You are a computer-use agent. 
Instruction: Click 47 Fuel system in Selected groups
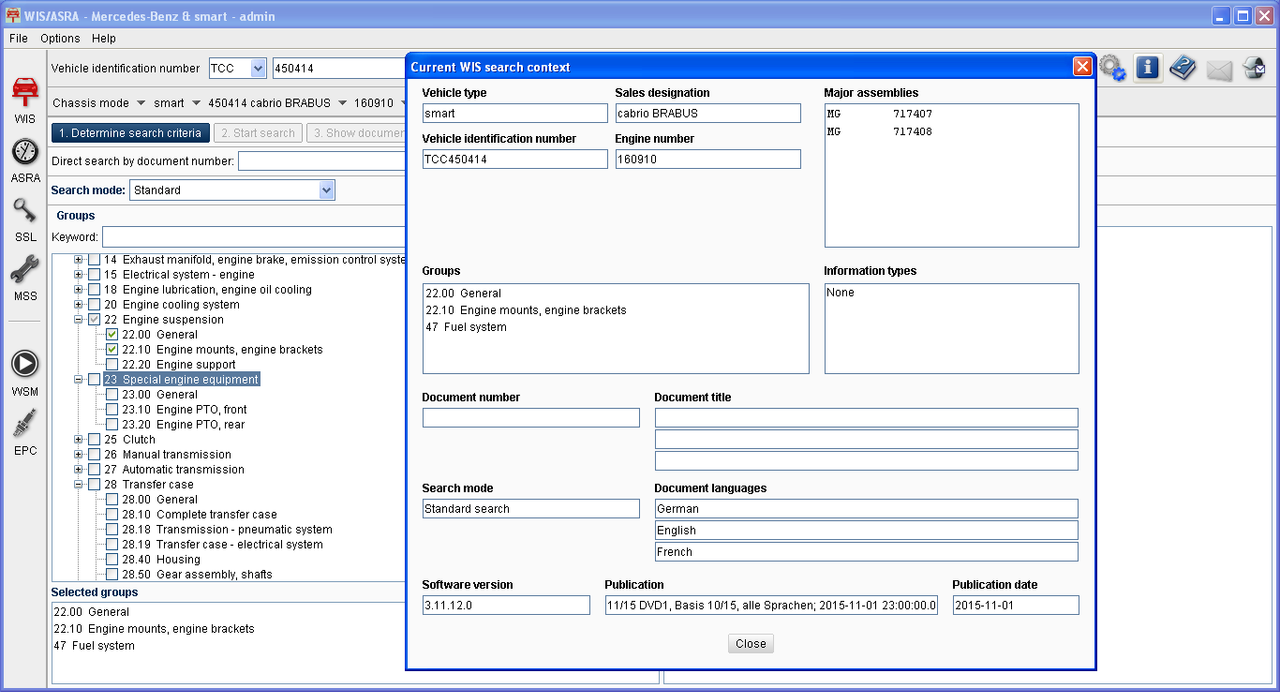pyautogui.click(x=93, y=646)
